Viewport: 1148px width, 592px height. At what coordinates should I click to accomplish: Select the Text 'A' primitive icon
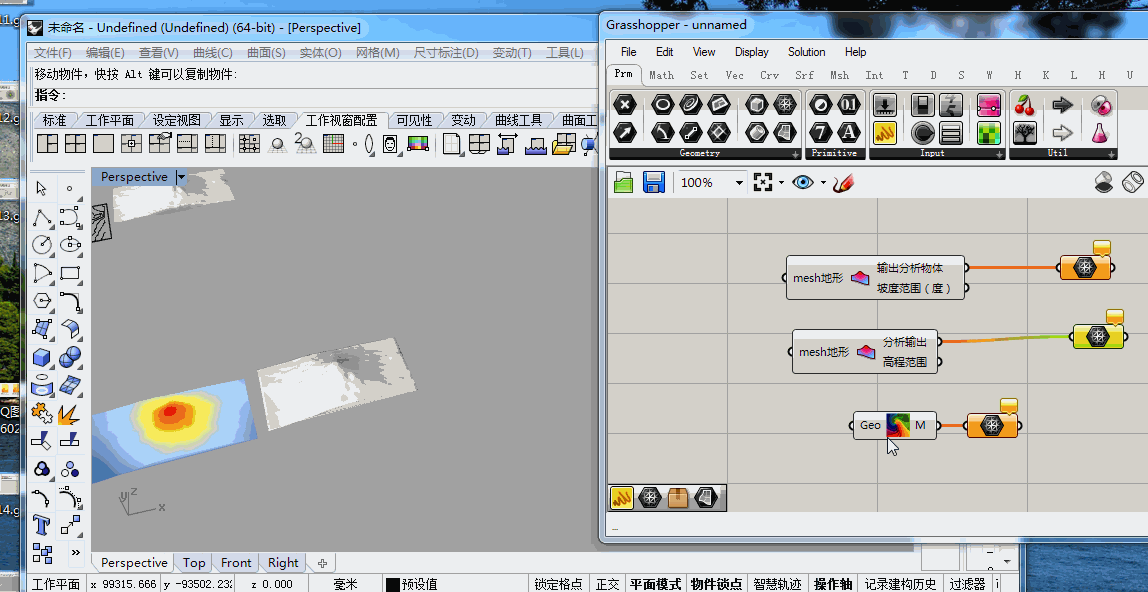[x=848, y=132]
